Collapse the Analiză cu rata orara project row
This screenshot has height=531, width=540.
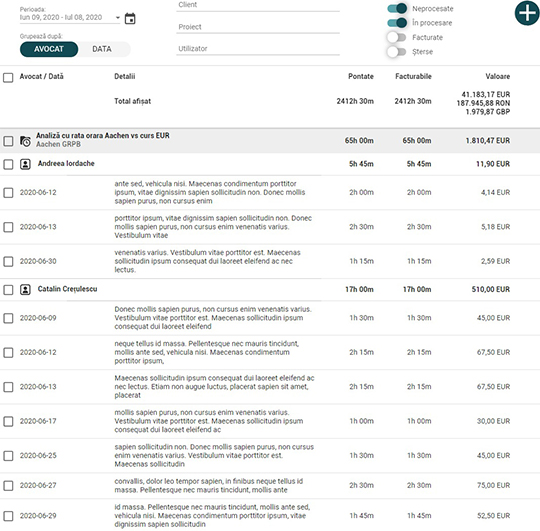[x=270, y=140]
